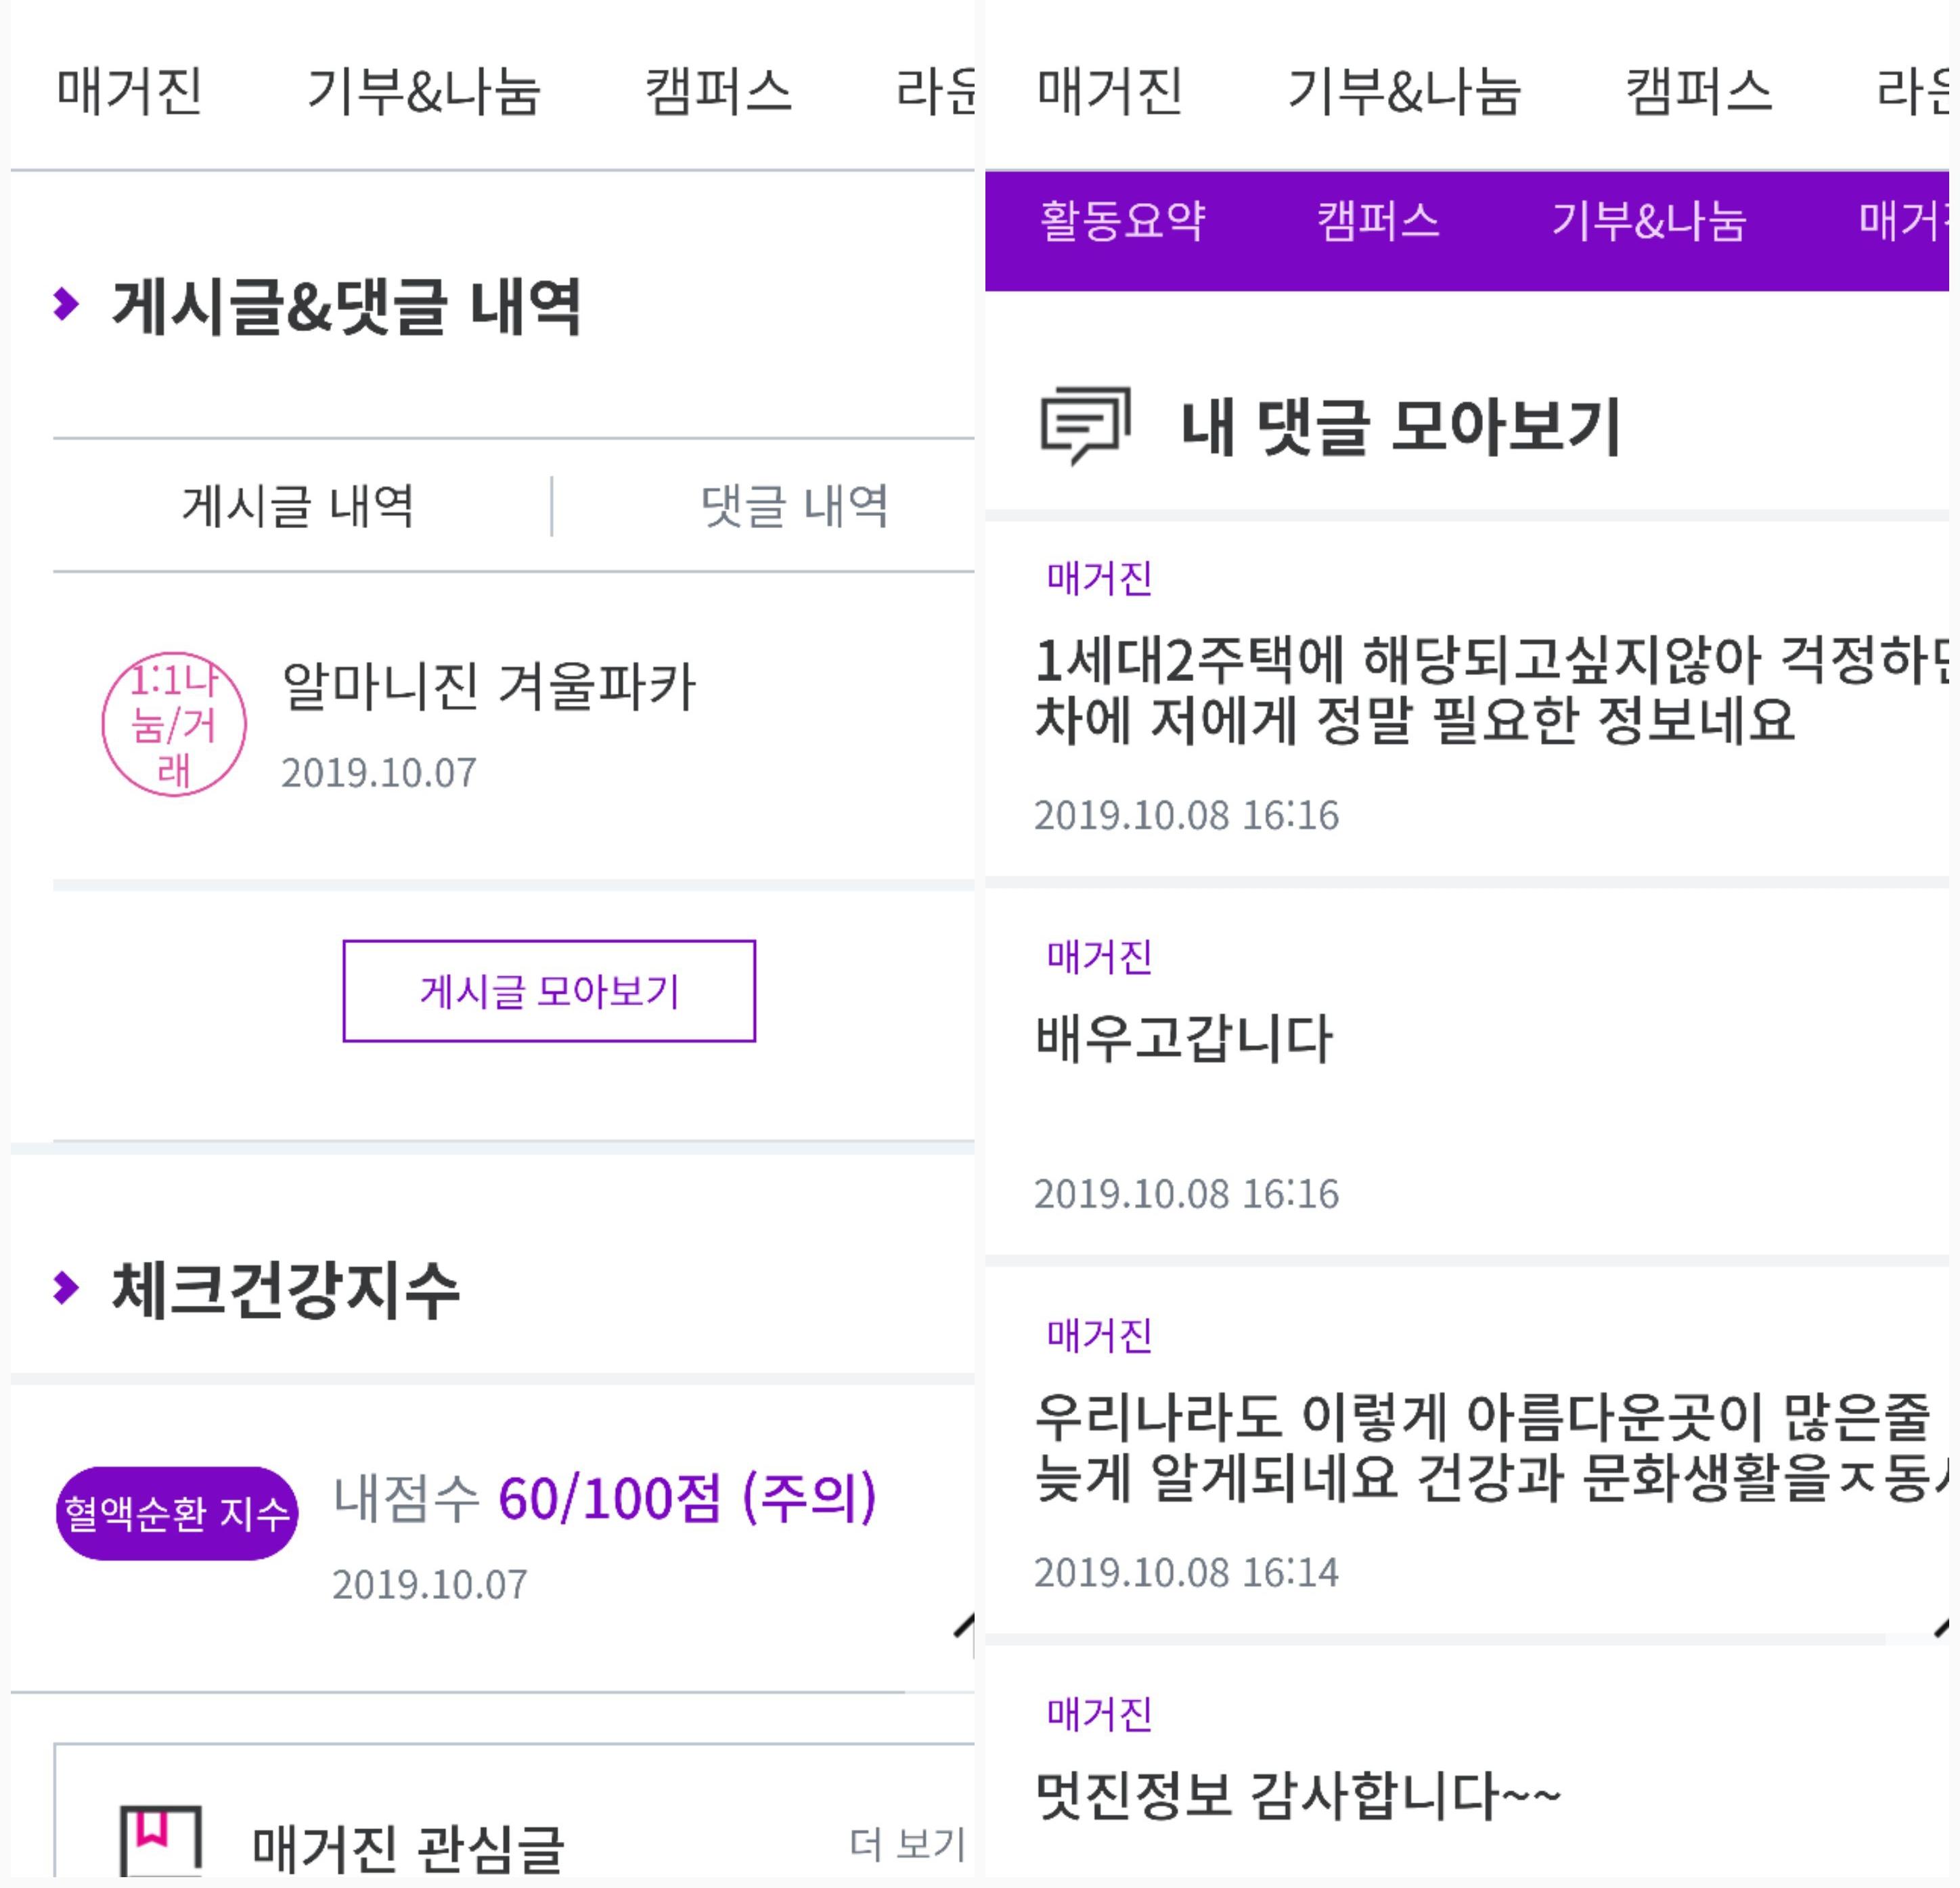Select 기부&나눔 in the purple sub-menu

pos(1648,220)
